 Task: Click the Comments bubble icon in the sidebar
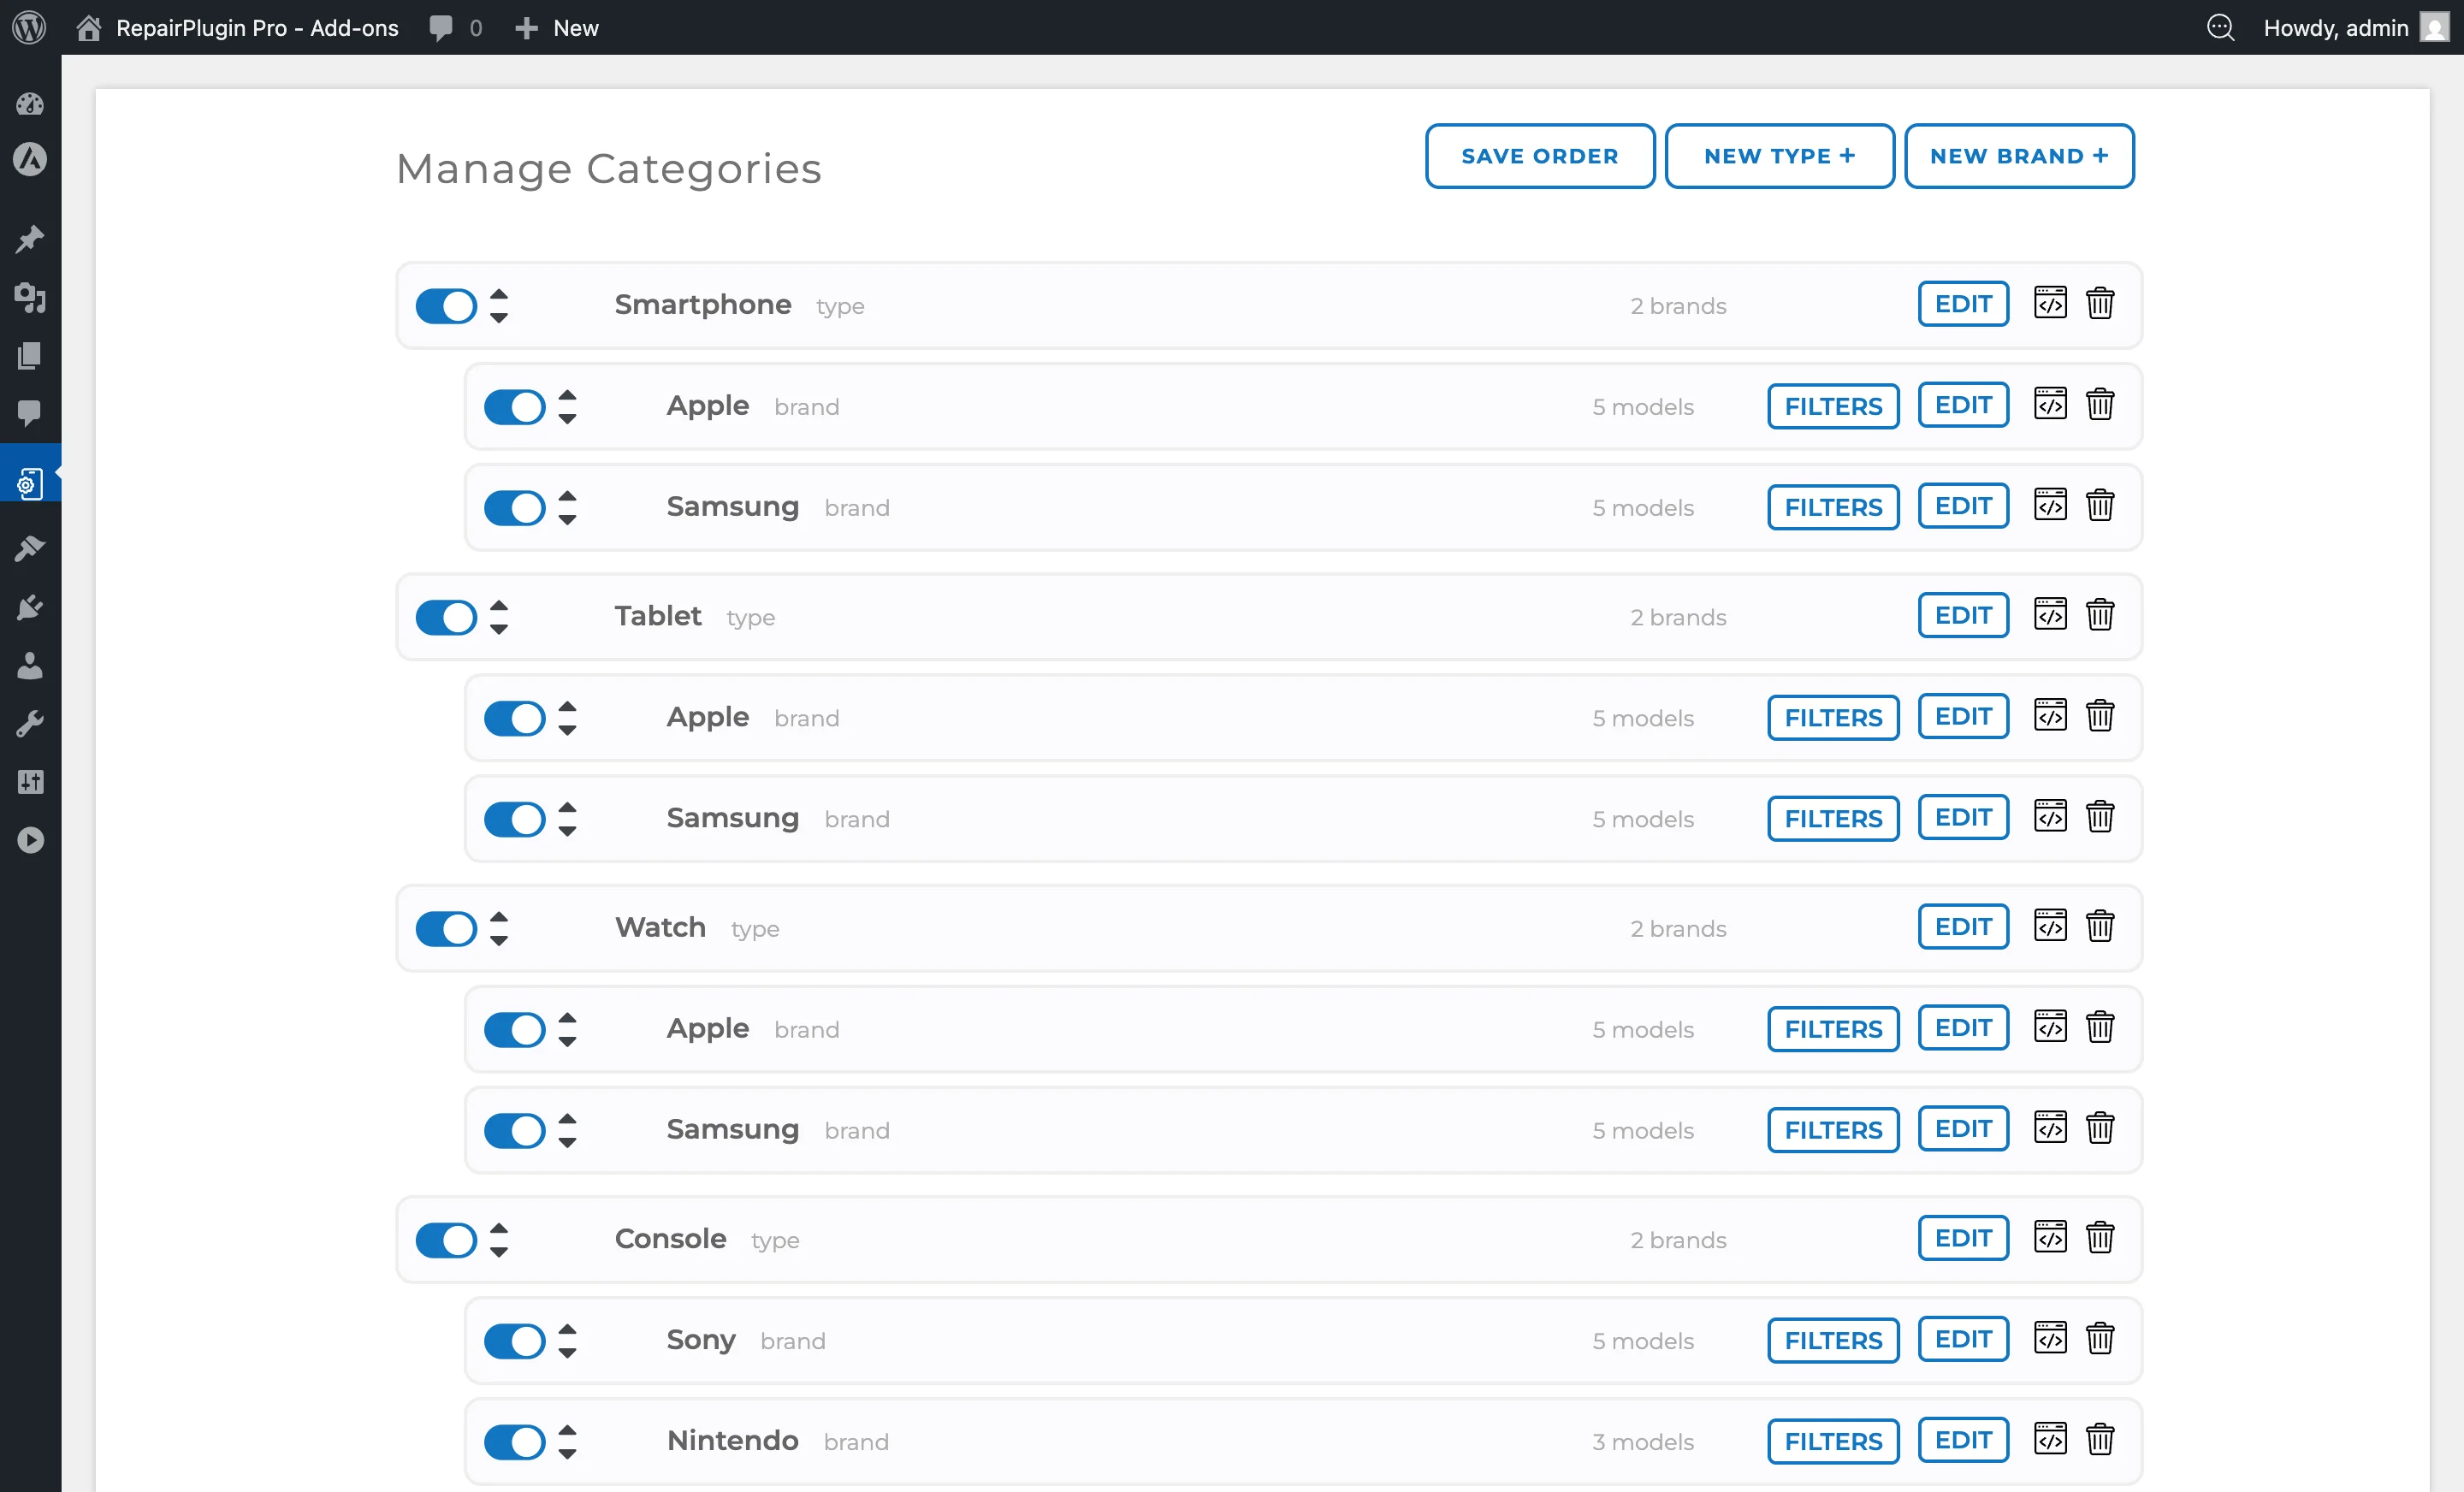[x=31, y=414]
